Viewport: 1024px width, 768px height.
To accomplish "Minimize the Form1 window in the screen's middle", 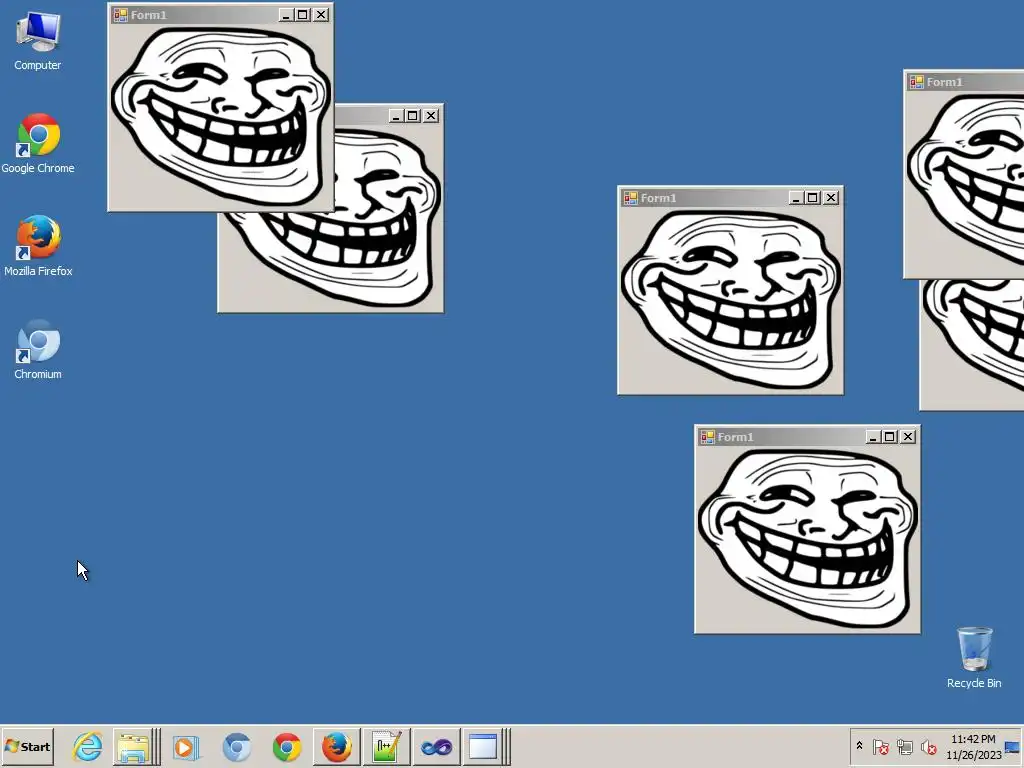I will click(796, 197).
